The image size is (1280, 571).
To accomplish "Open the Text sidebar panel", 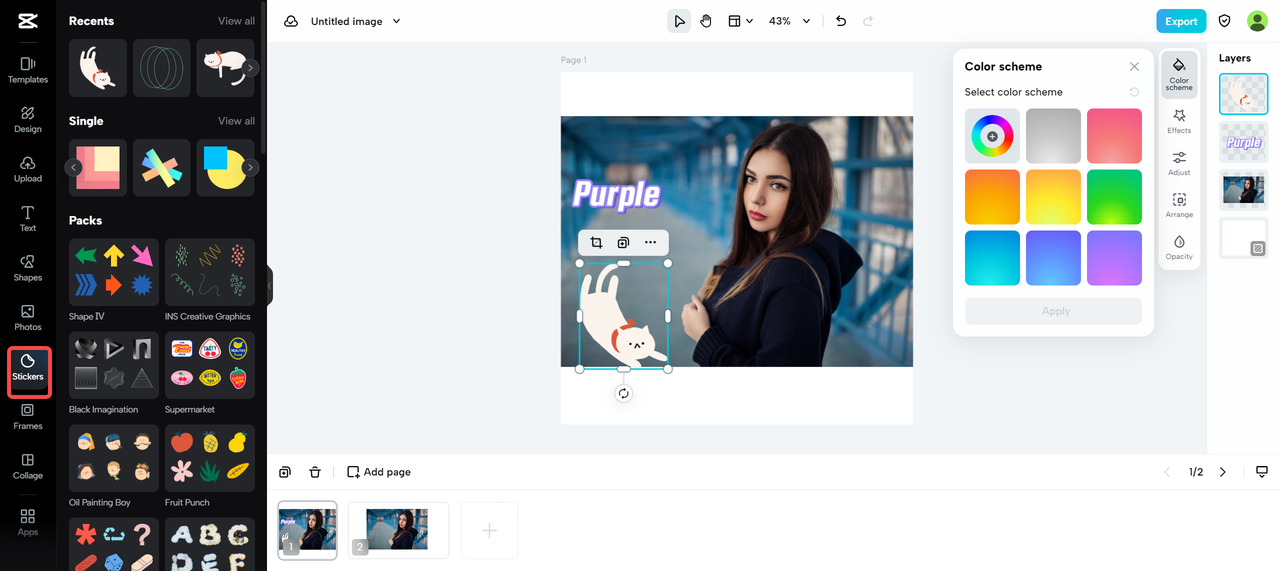I will [x=28, y=219].
